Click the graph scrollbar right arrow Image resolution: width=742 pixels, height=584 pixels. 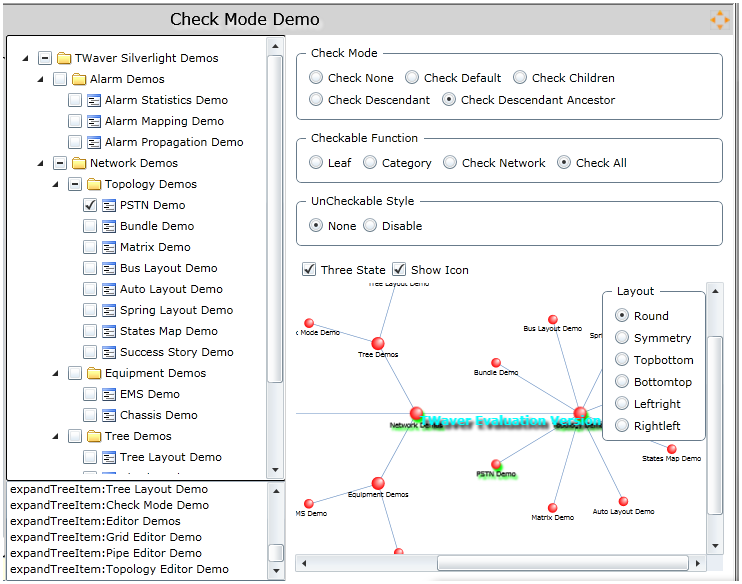click(698, 563)
